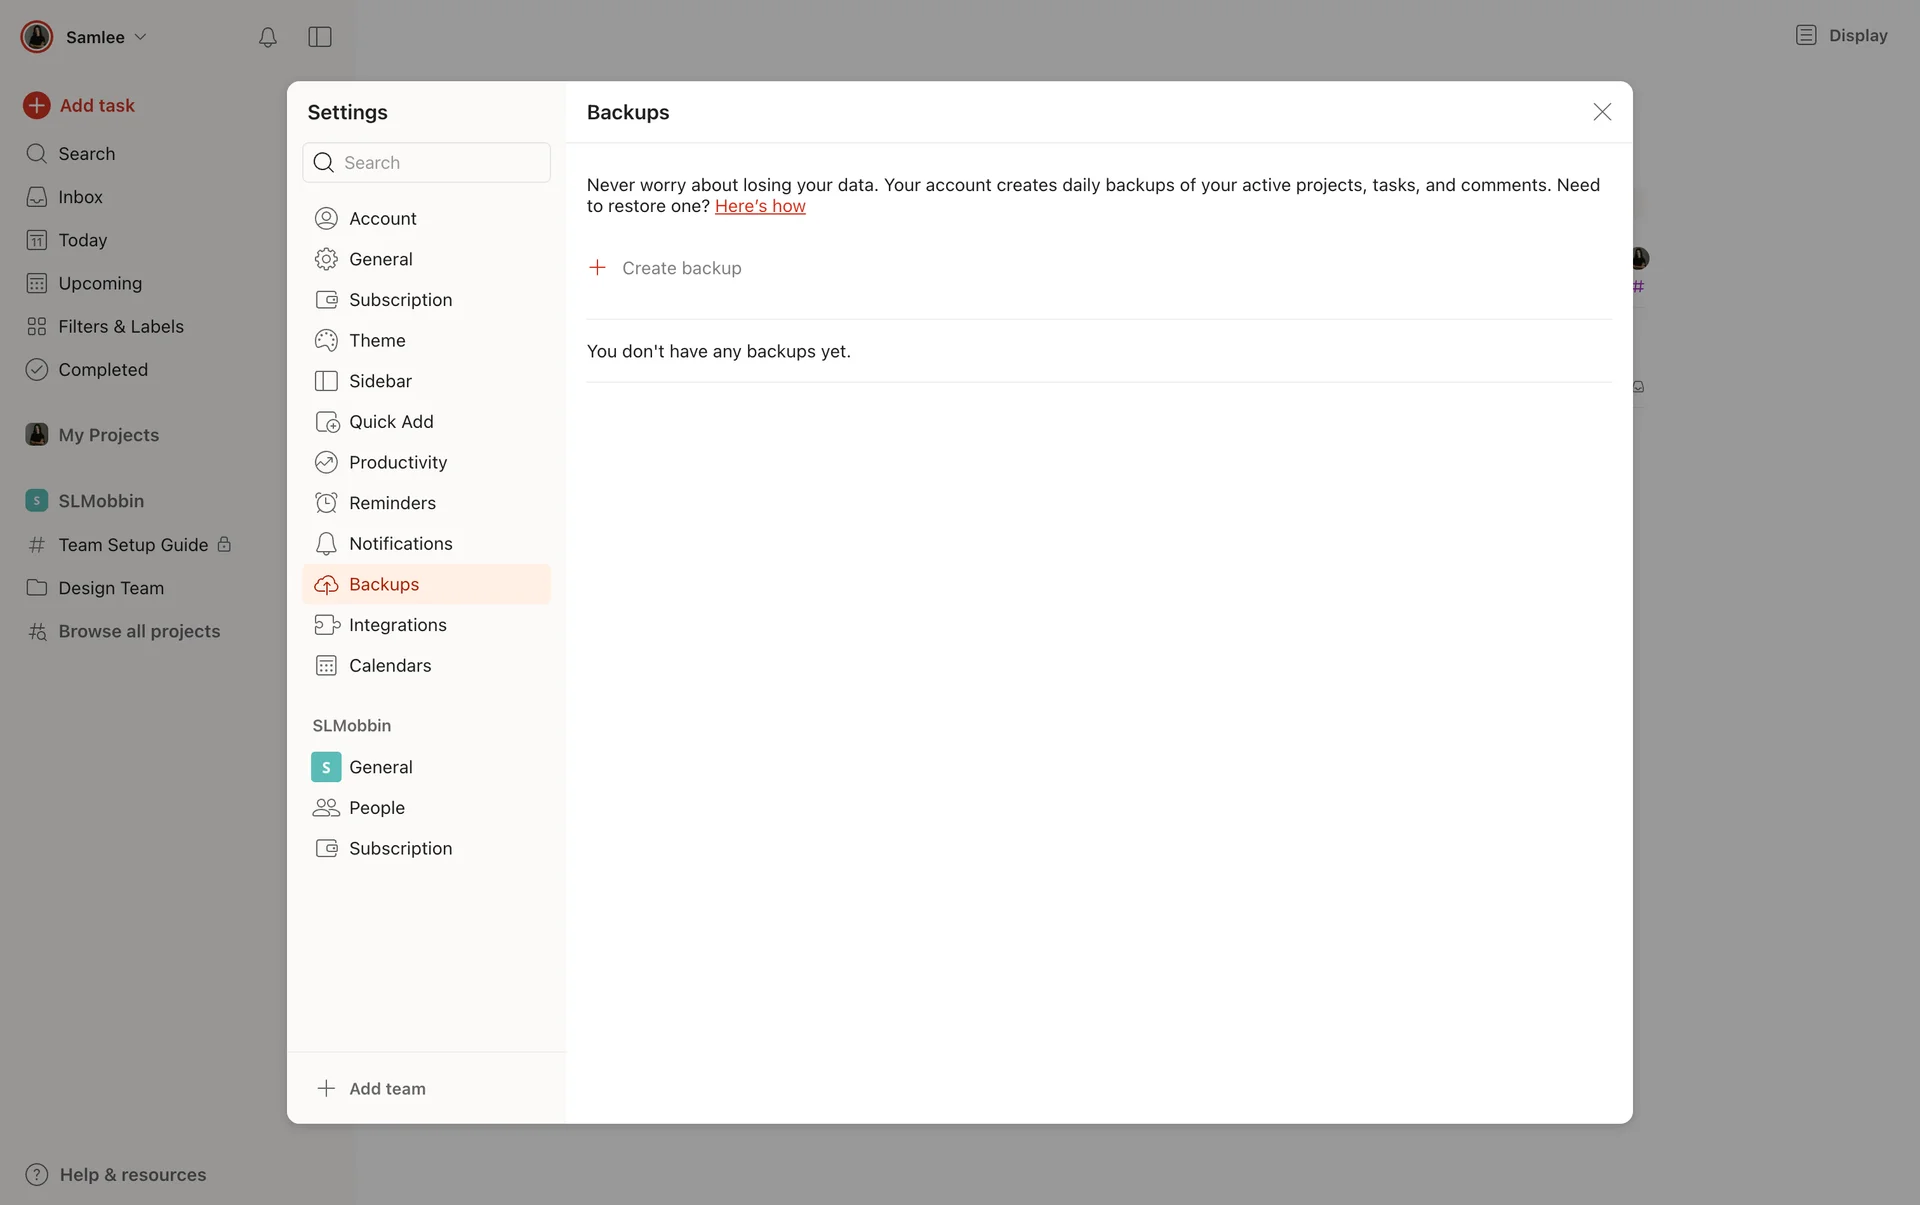Toggle the sidebar panel icon
The image size is (1920, 1205).
[x=320, y=37]
